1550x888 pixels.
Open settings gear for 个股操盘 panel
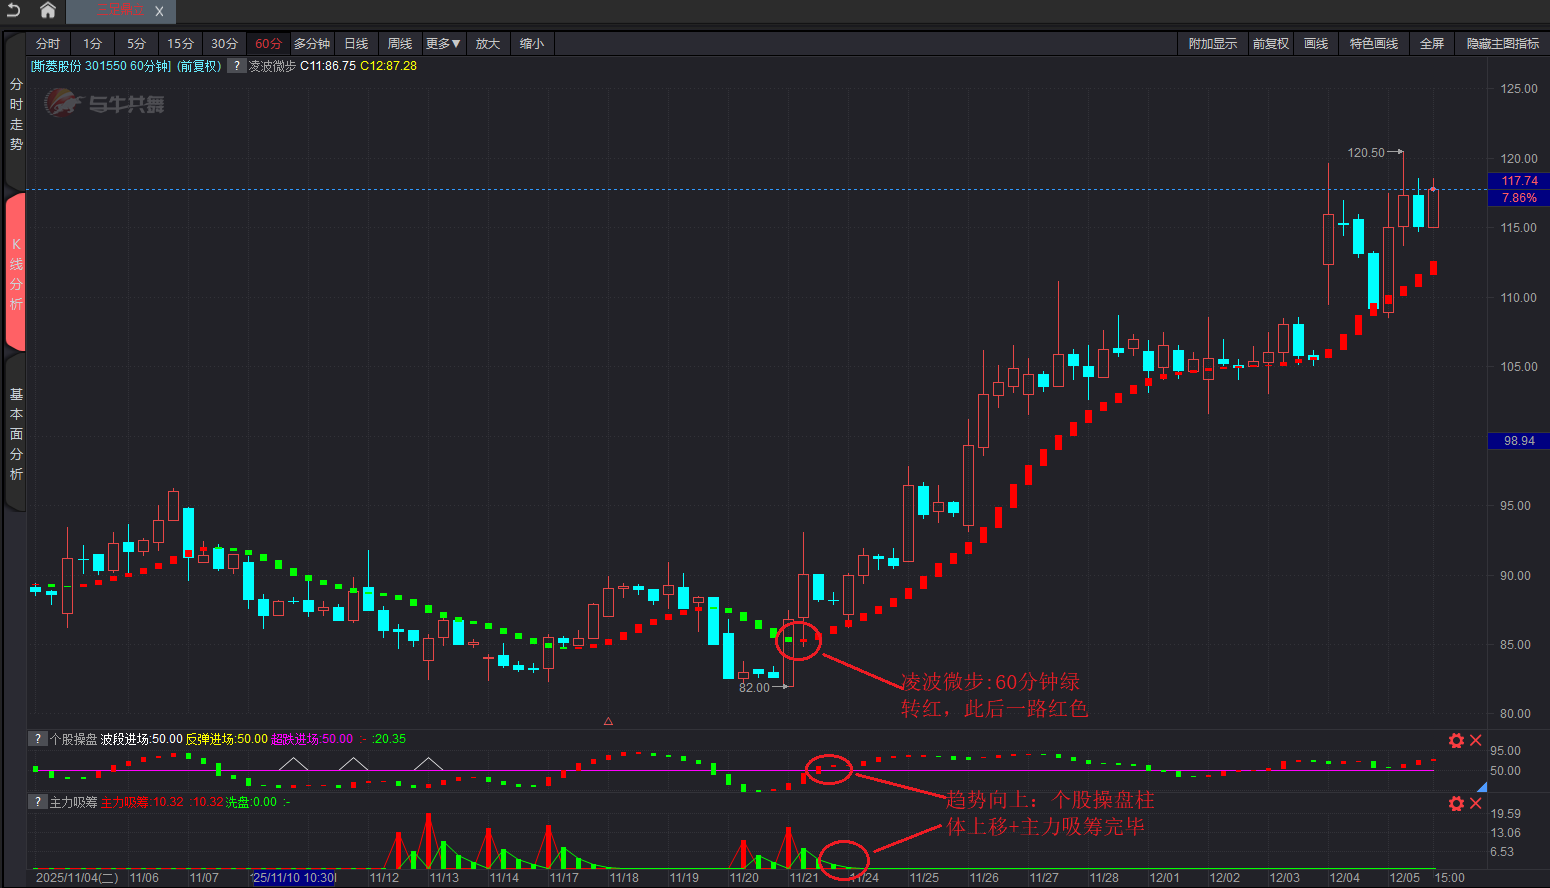(x=1456, y=740)
